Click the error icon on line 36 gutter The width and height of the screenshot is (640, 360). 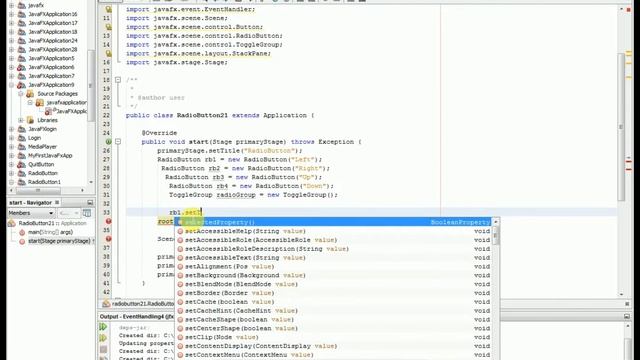[x=109, y=239]
